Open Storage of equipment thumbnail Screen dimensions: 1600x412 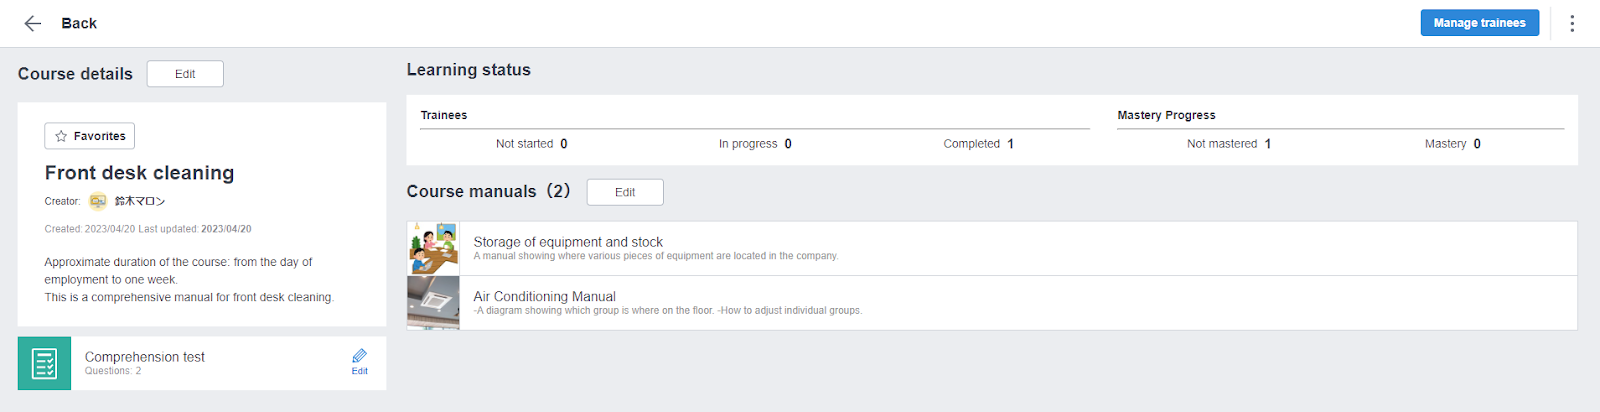click(433, 249)
